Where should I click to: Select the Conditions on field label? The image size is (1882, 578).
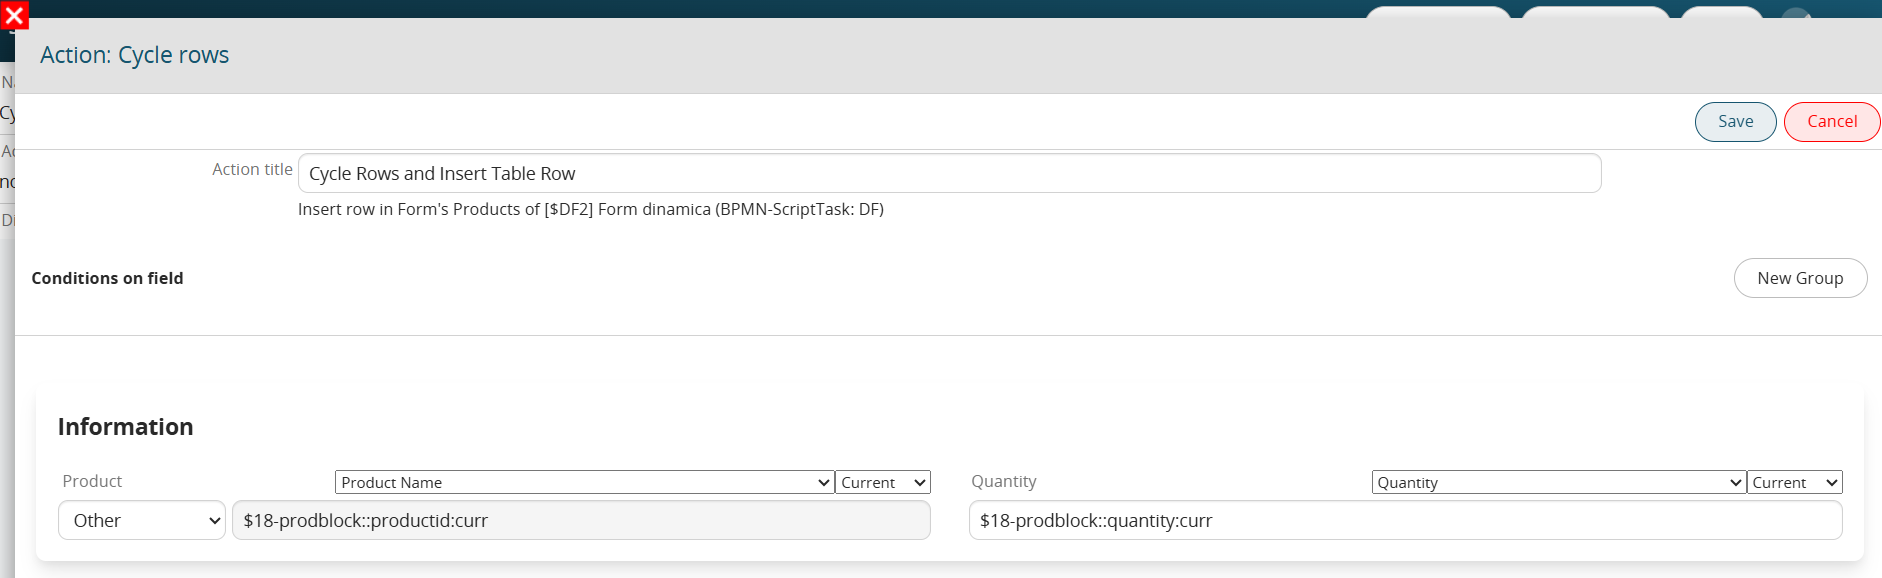coord(107,278)
